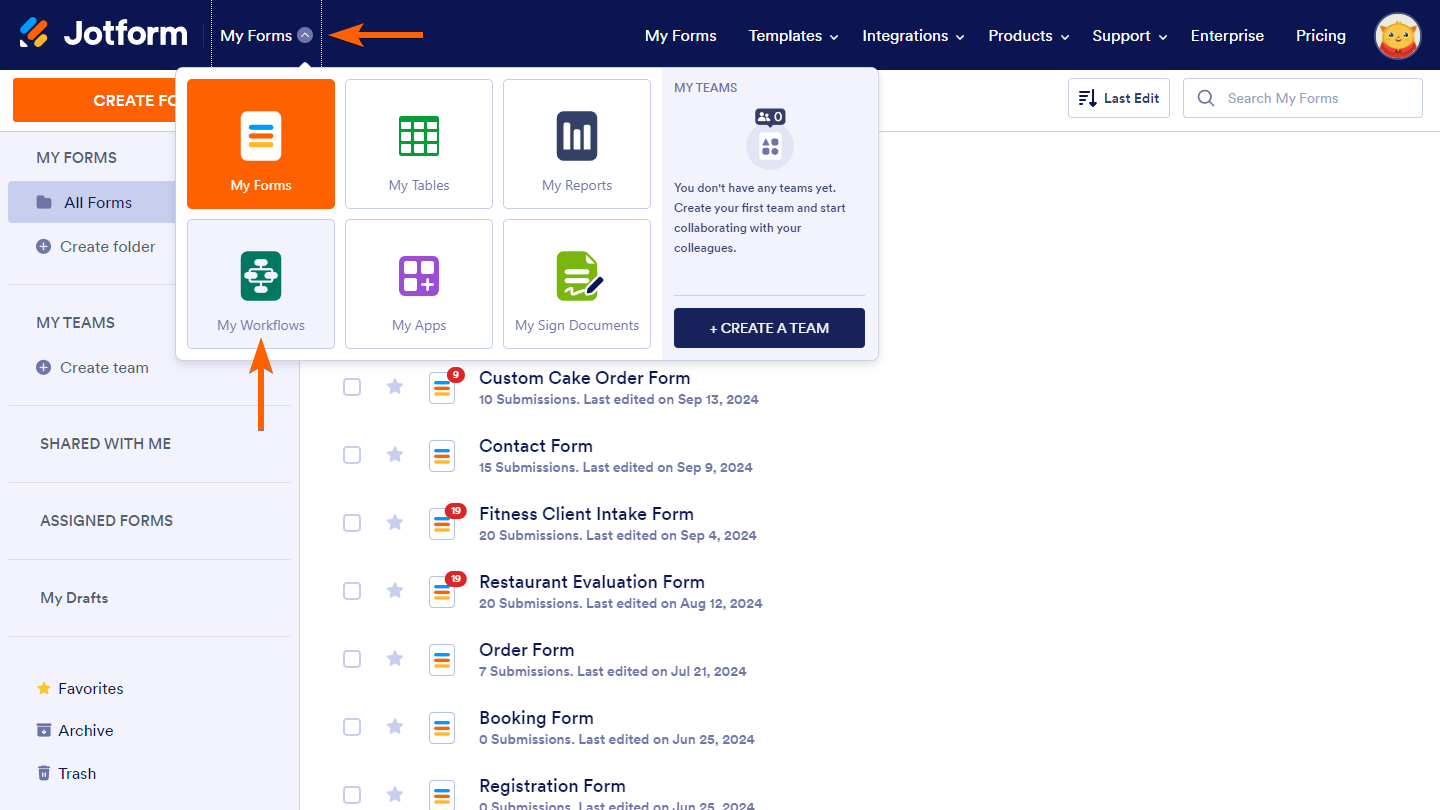
Task: Open the Contact Form title
Action: click(536, 446)
